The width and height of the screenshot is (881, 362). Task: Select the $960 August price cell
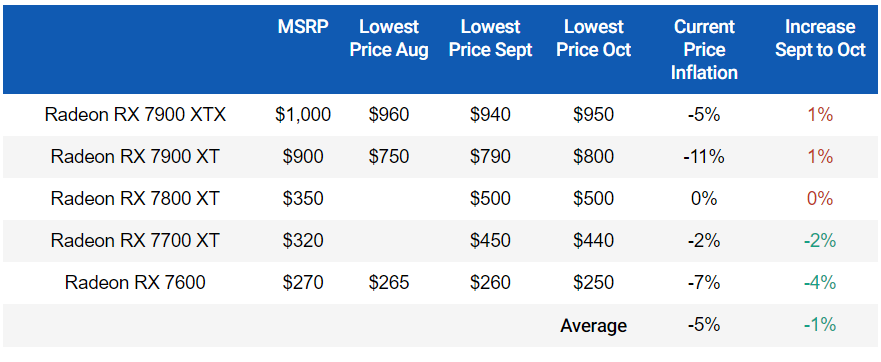tap(389, 115)
